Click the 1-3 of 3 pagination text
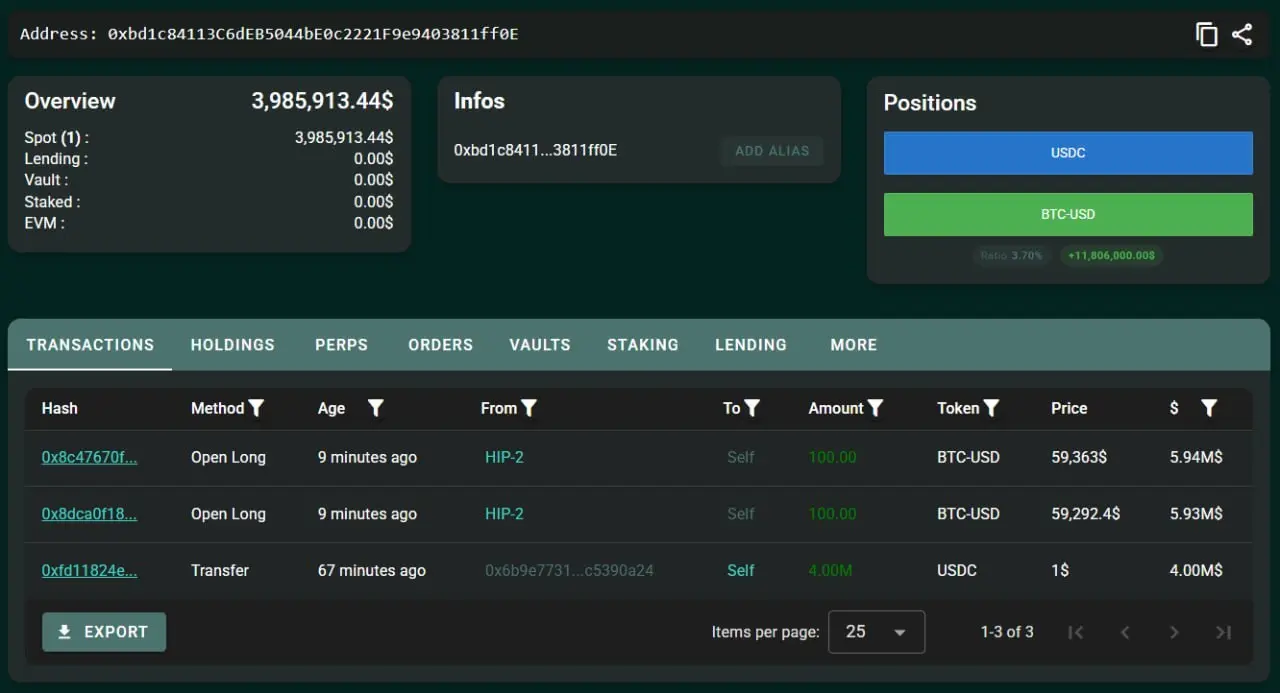This screenshot has height=693, width=1280. tap(1007, 632)
